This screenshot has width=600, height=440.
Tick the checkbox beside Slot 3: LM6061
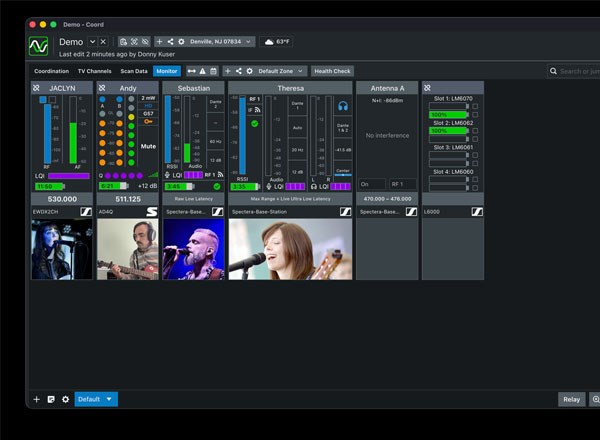point(475,155)
